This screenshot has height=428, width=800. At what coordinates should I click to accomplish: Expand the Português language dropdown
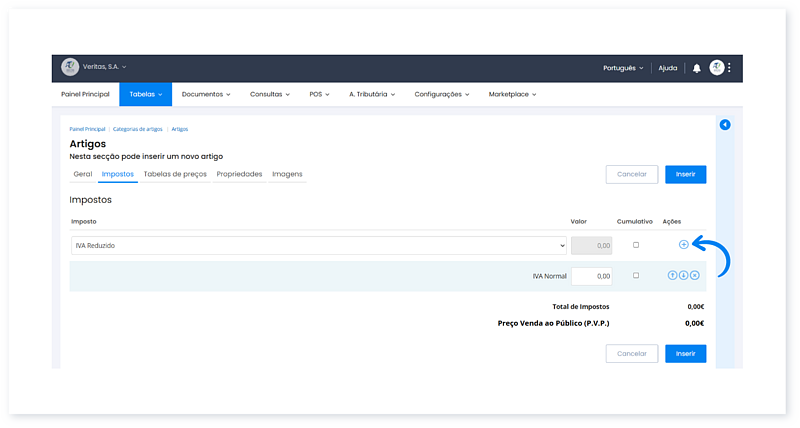click(x=623, y=68)
